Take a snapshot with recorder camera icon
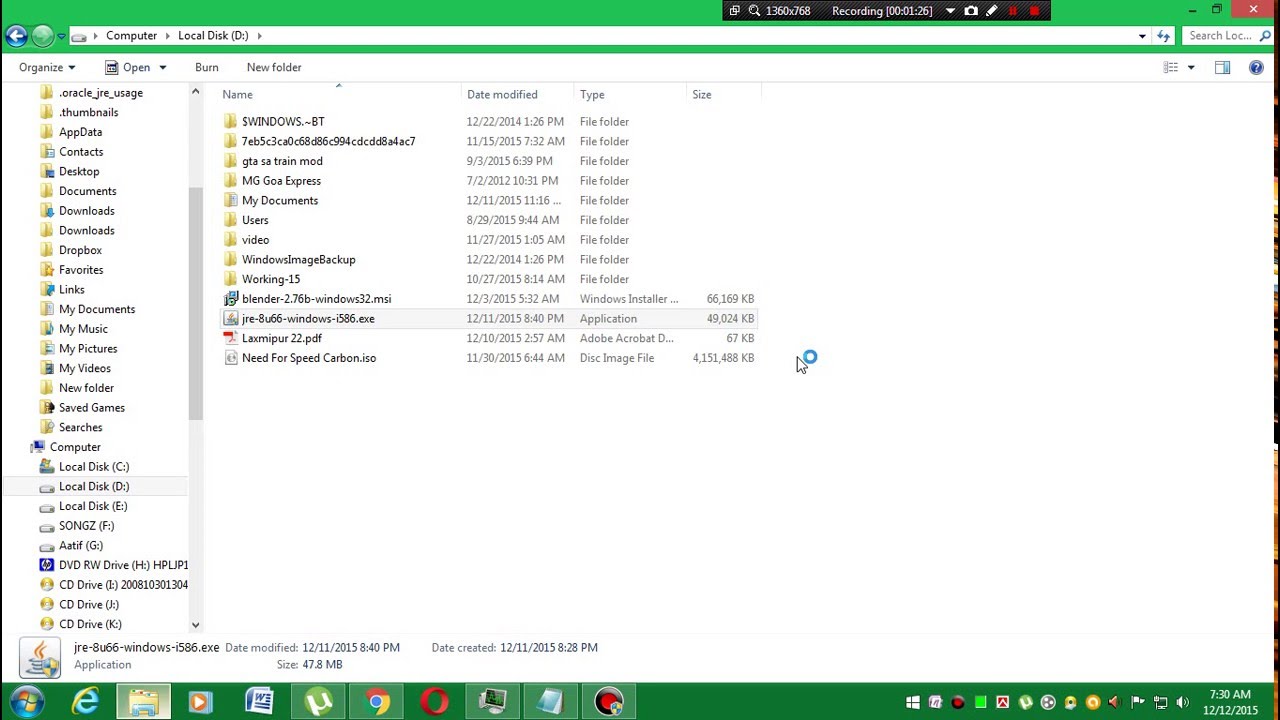This screenshot has width=1280, height=720. [971, 11]
